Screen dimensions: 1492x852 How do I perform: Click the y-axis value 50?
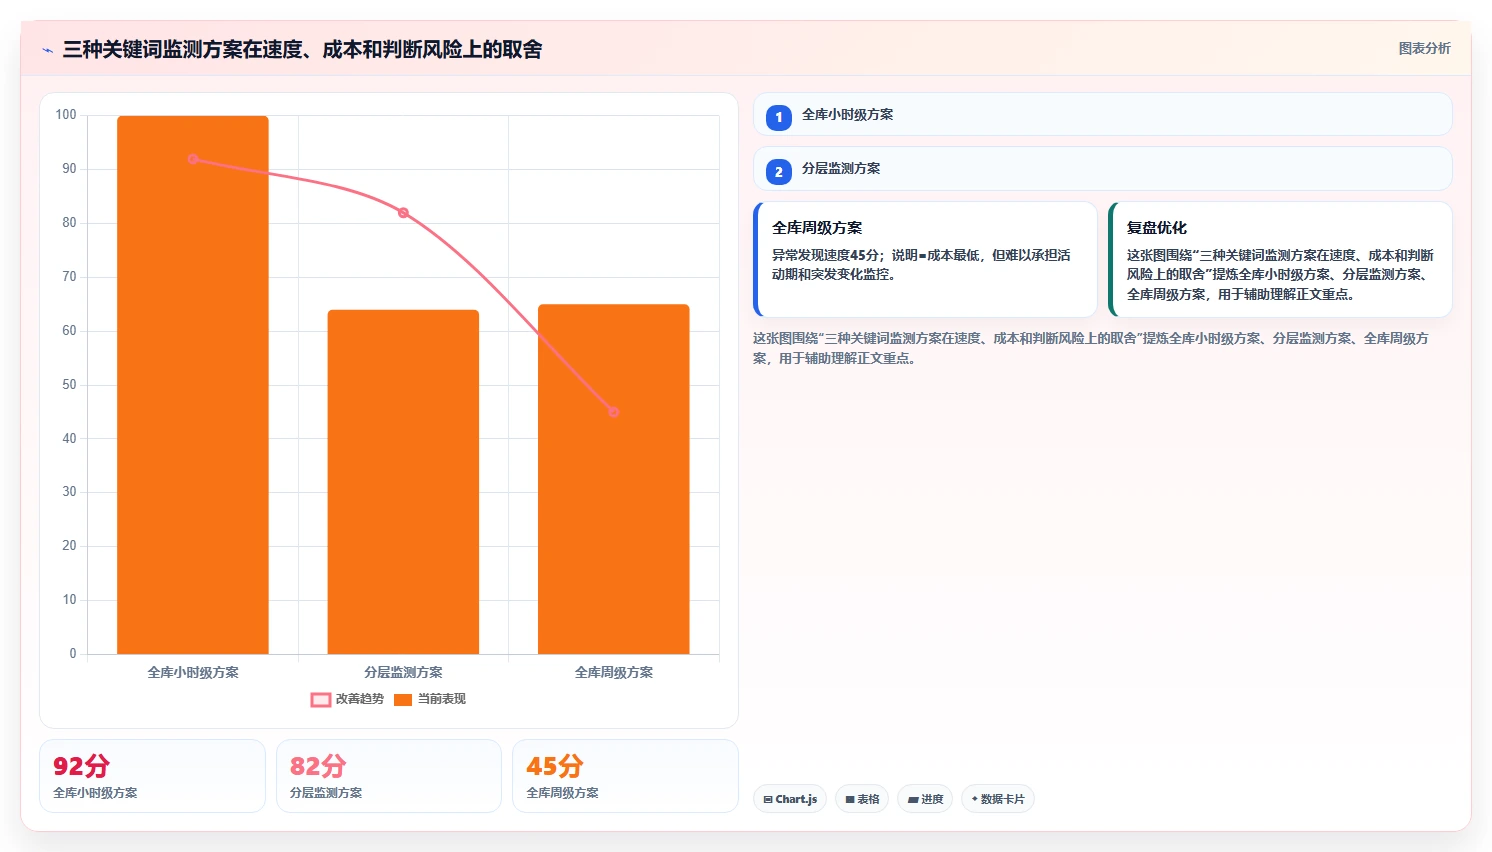[69, 384]
